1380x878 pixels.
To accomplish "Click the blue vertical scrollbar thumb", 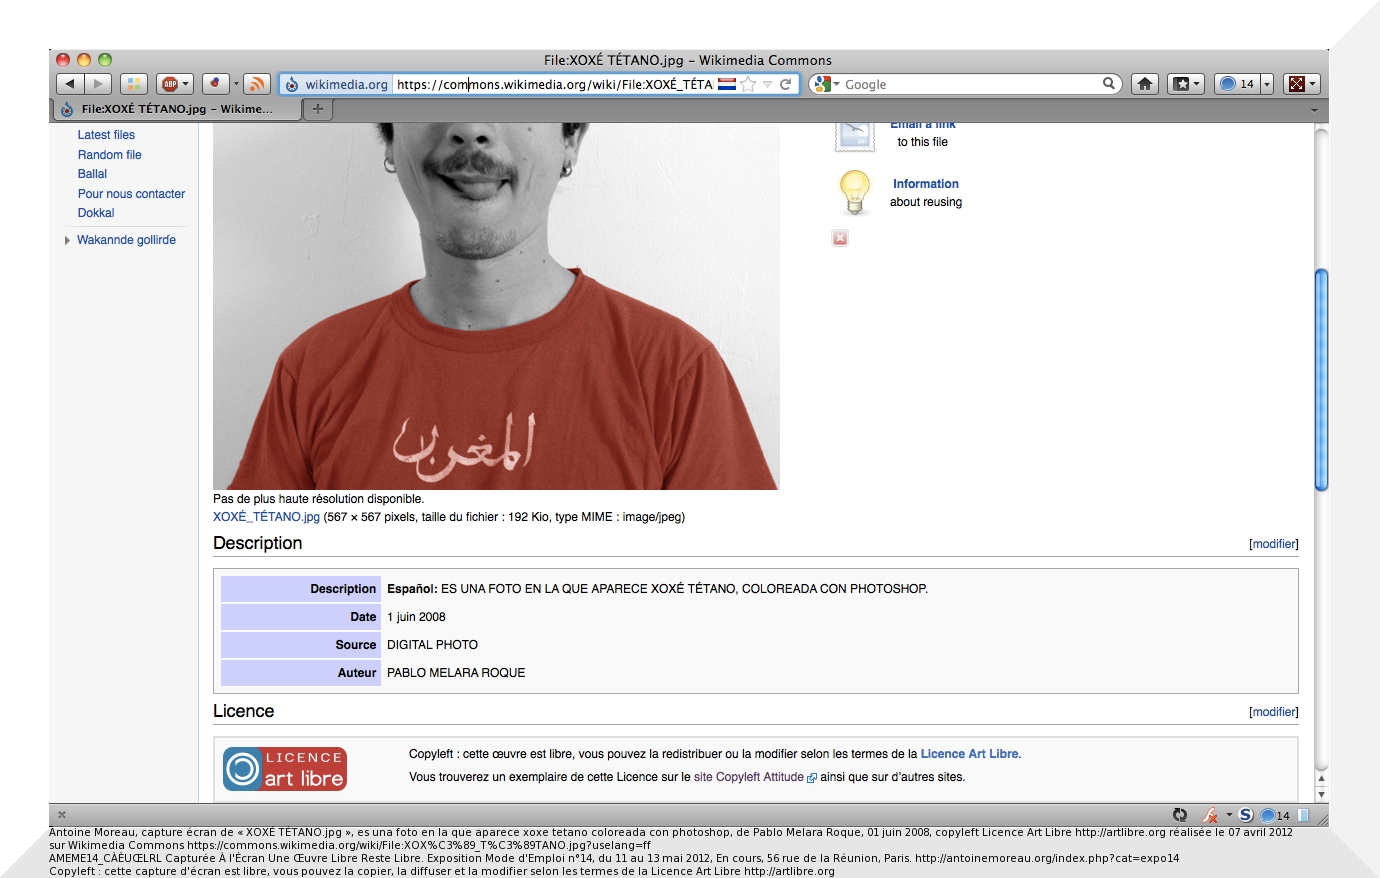I will click(1321, 380).
